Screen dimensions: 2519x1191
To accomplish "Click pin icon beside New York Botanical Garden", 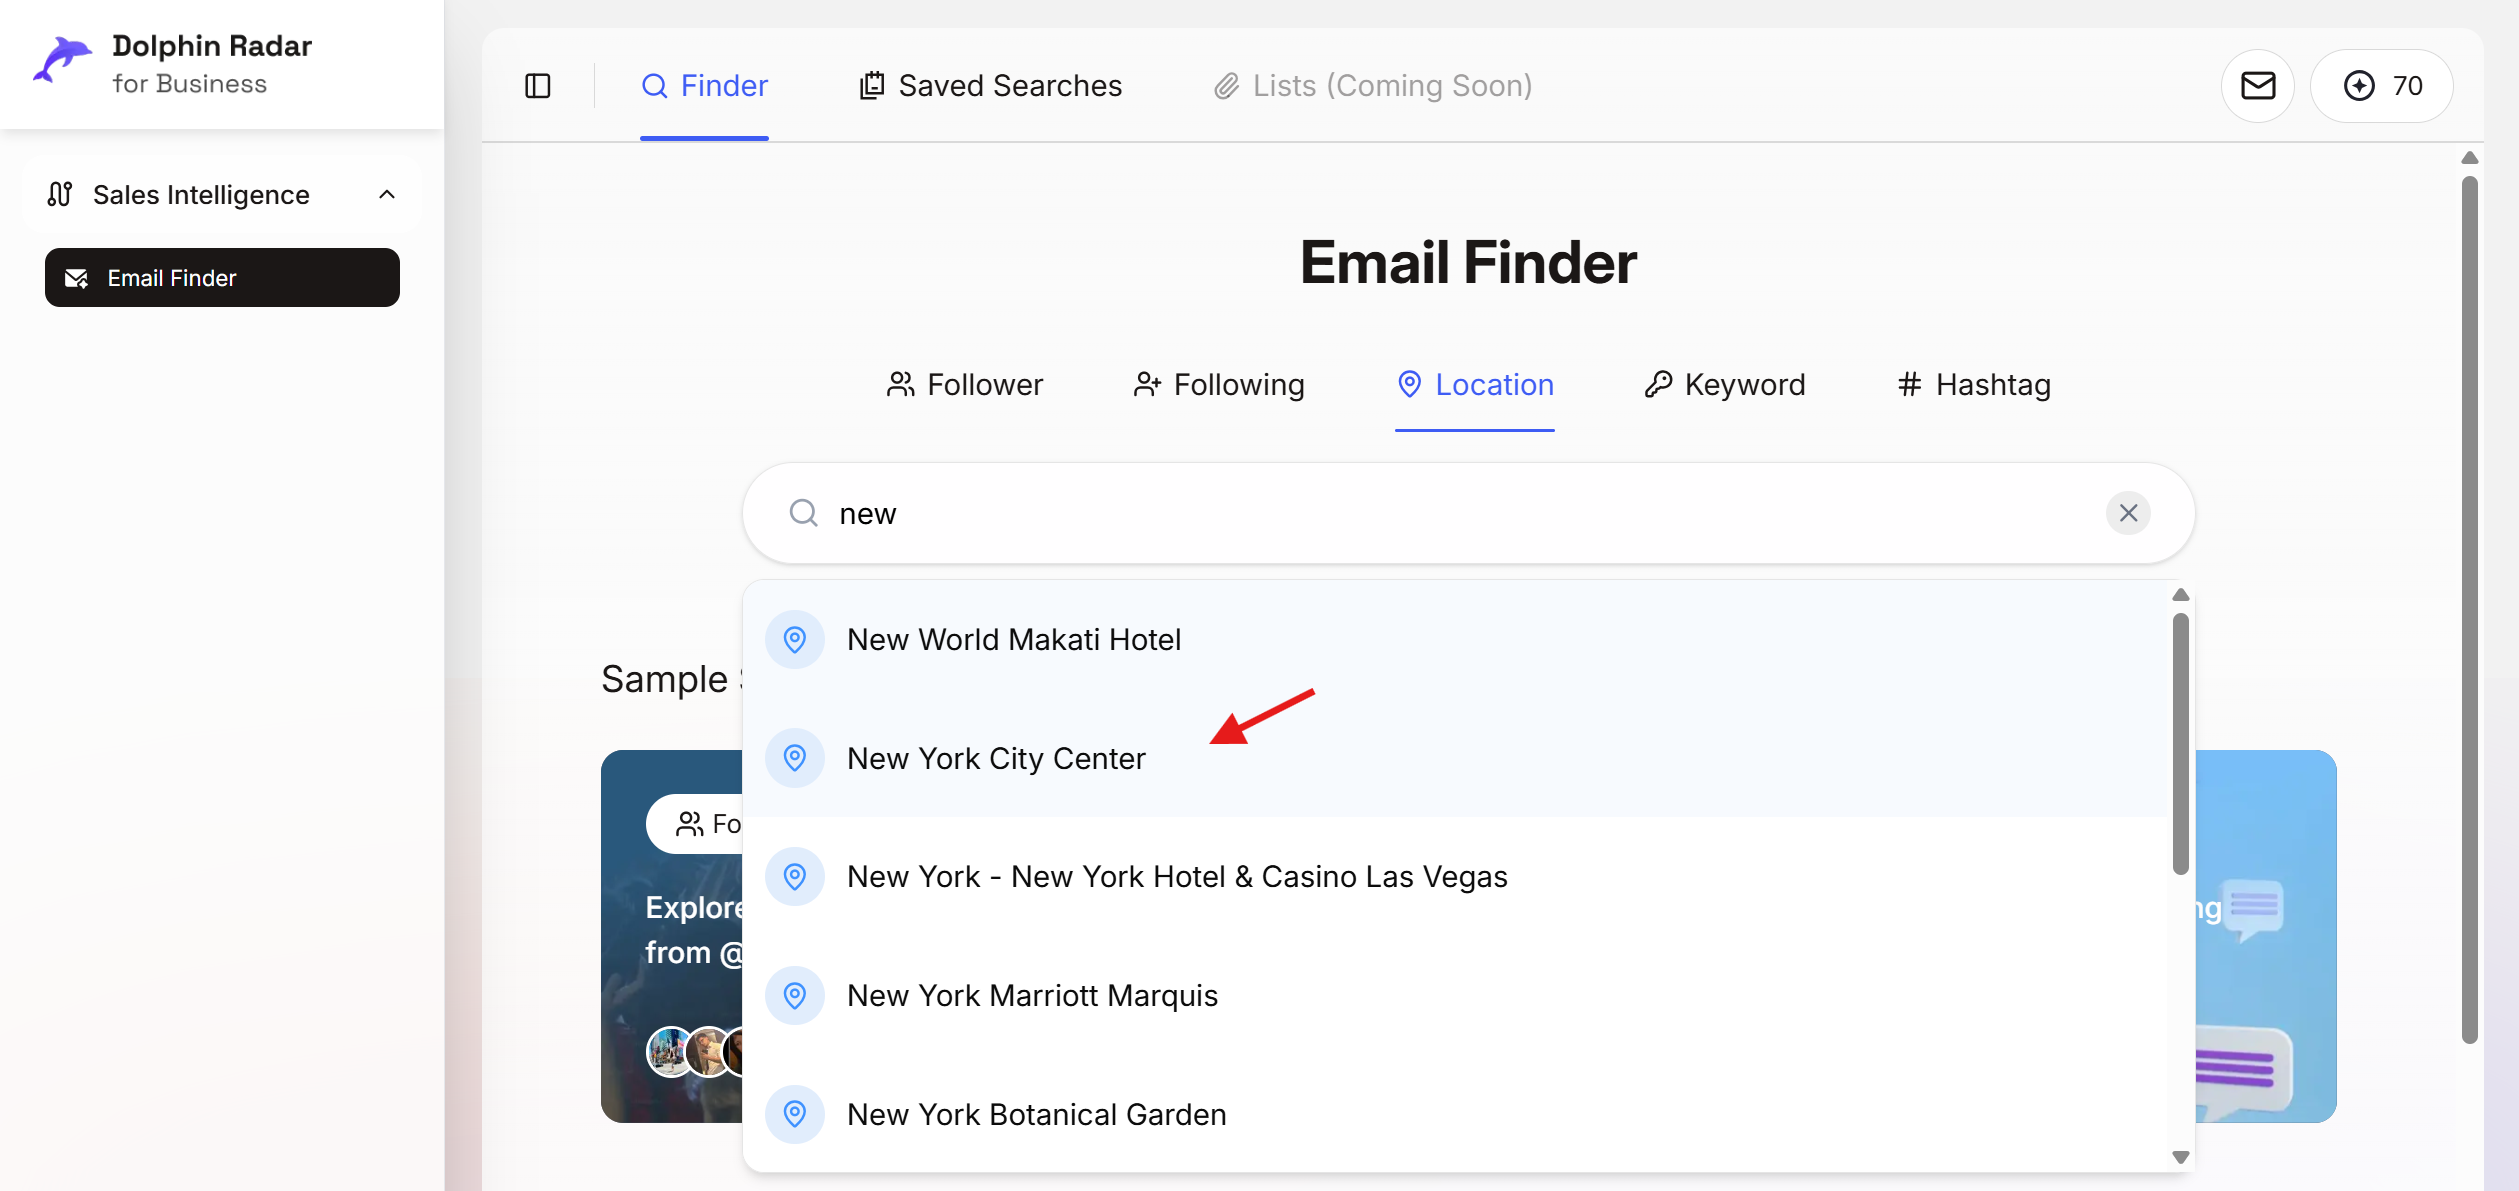I will tap(795, 1114).
